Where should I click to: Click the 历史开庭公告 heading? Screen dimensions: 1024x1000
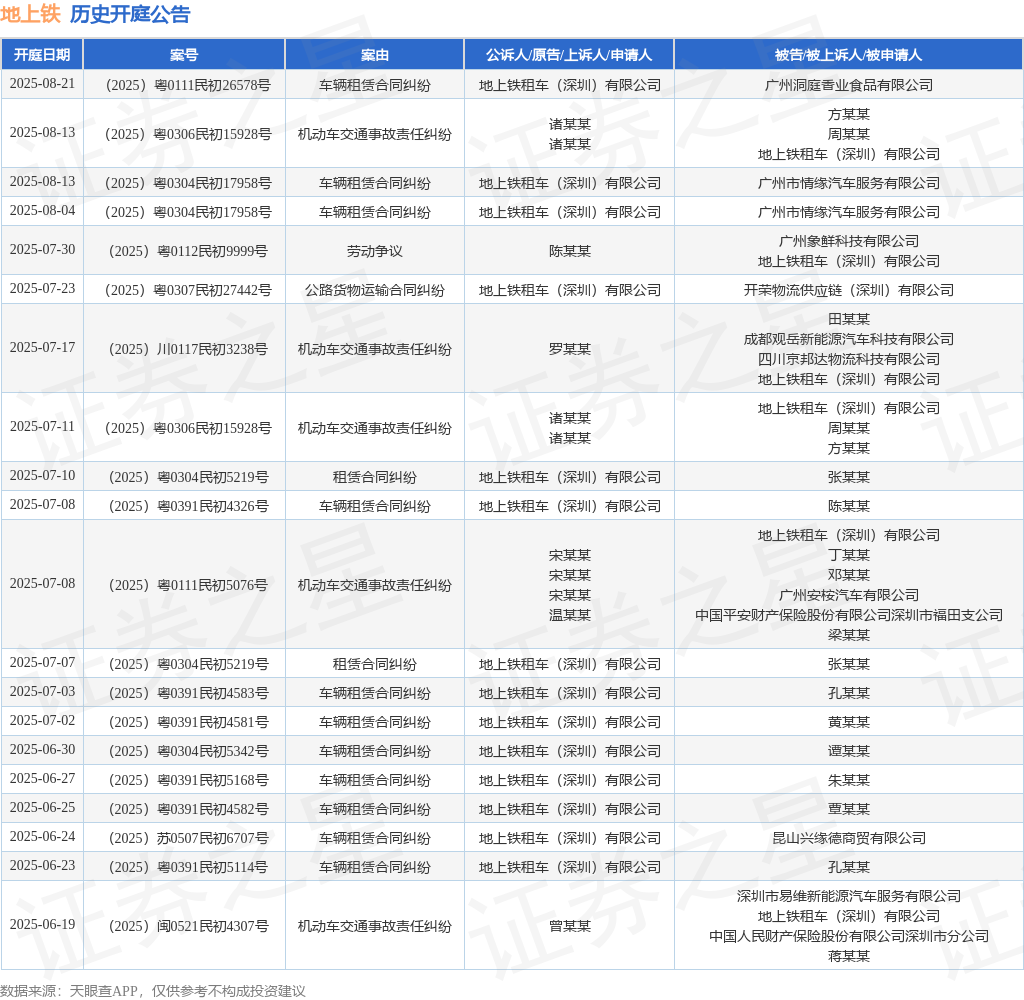pyautogui.click(x=130, y=15)
